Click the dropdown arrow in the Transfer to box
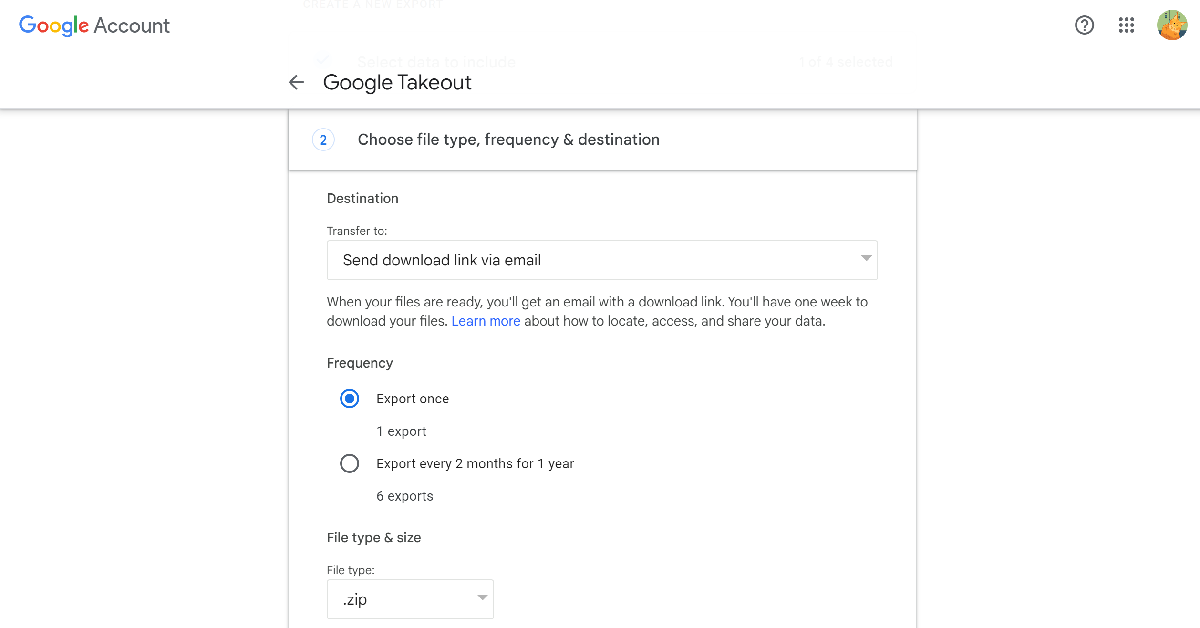Image resolution: width=1200 pixels, height=628 pixels. [x=866, y=259]
